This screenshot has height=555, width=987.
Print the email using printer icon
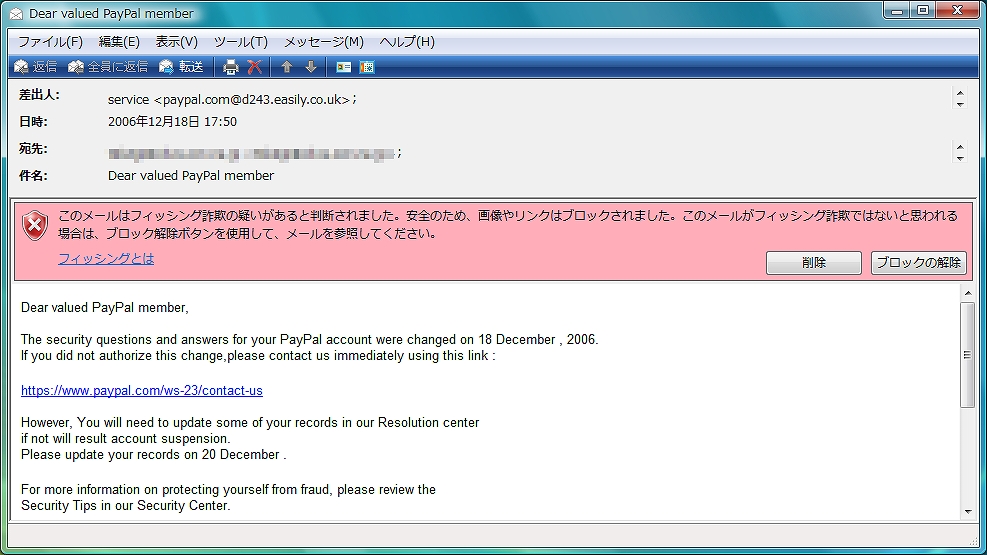point(231,67)
